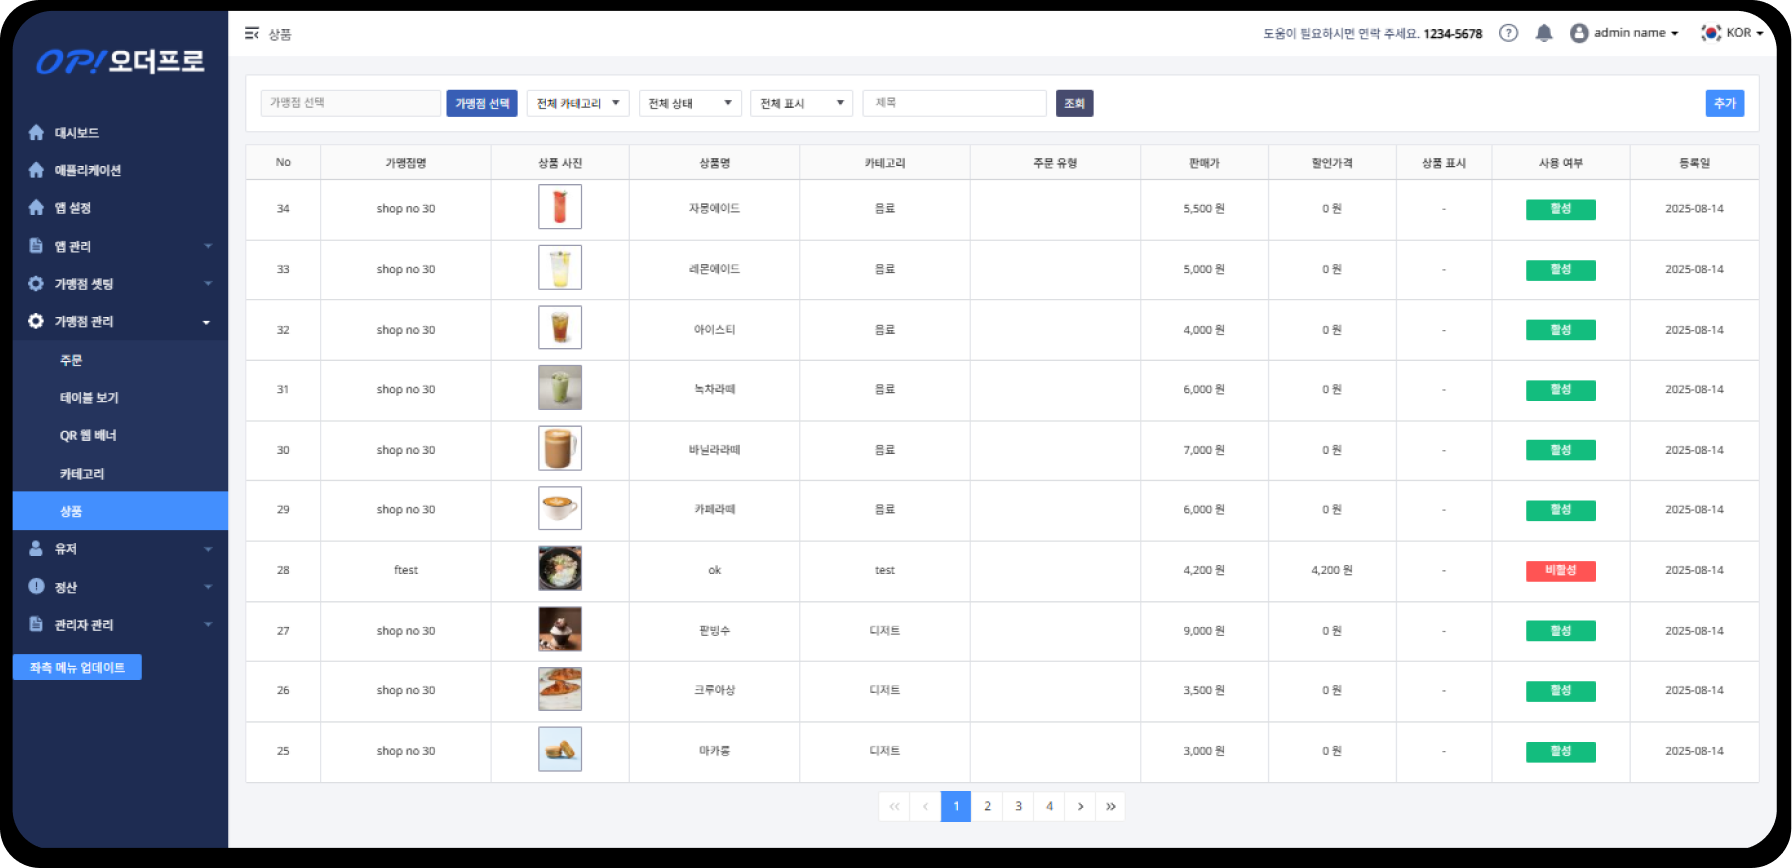Screen dimensions: 1792x868
Task: Click the 조회 search button
Action: 1075,103
